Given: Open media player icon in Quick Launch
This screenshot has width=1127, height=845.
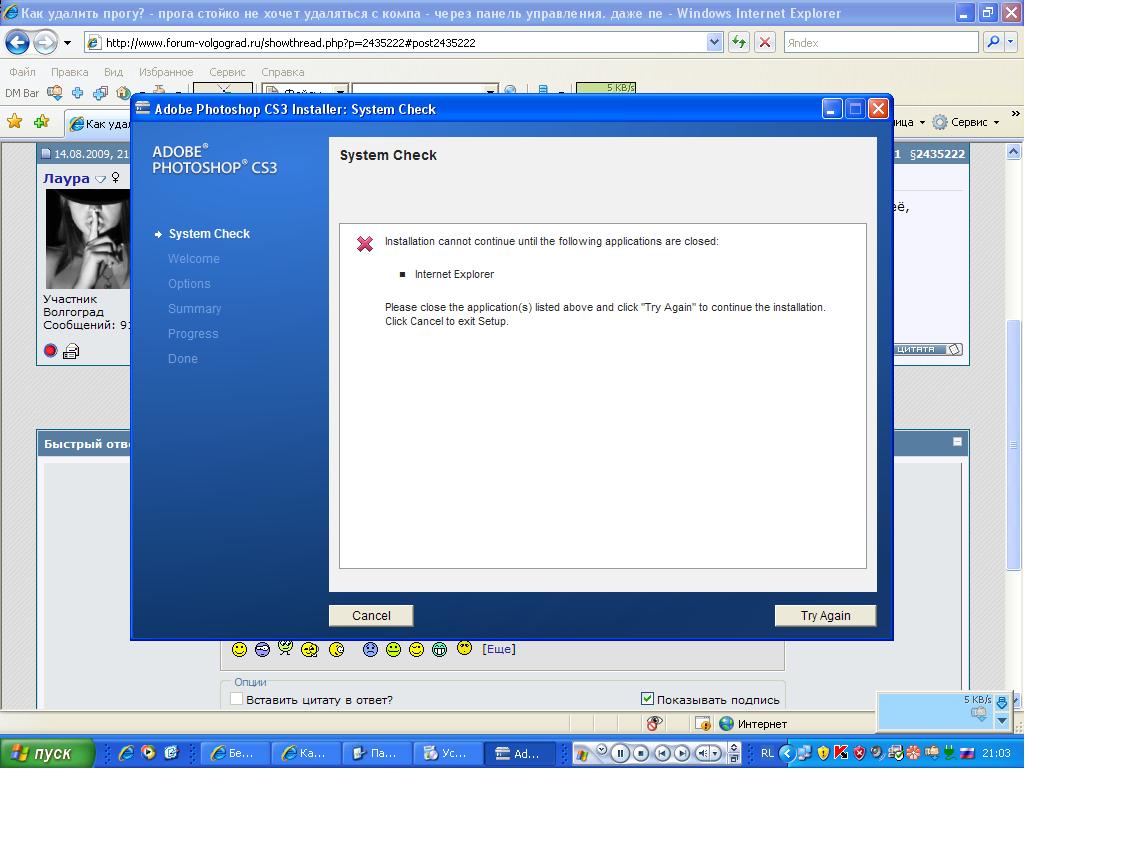Looking at the screenshot, I should tap(148, 753).
